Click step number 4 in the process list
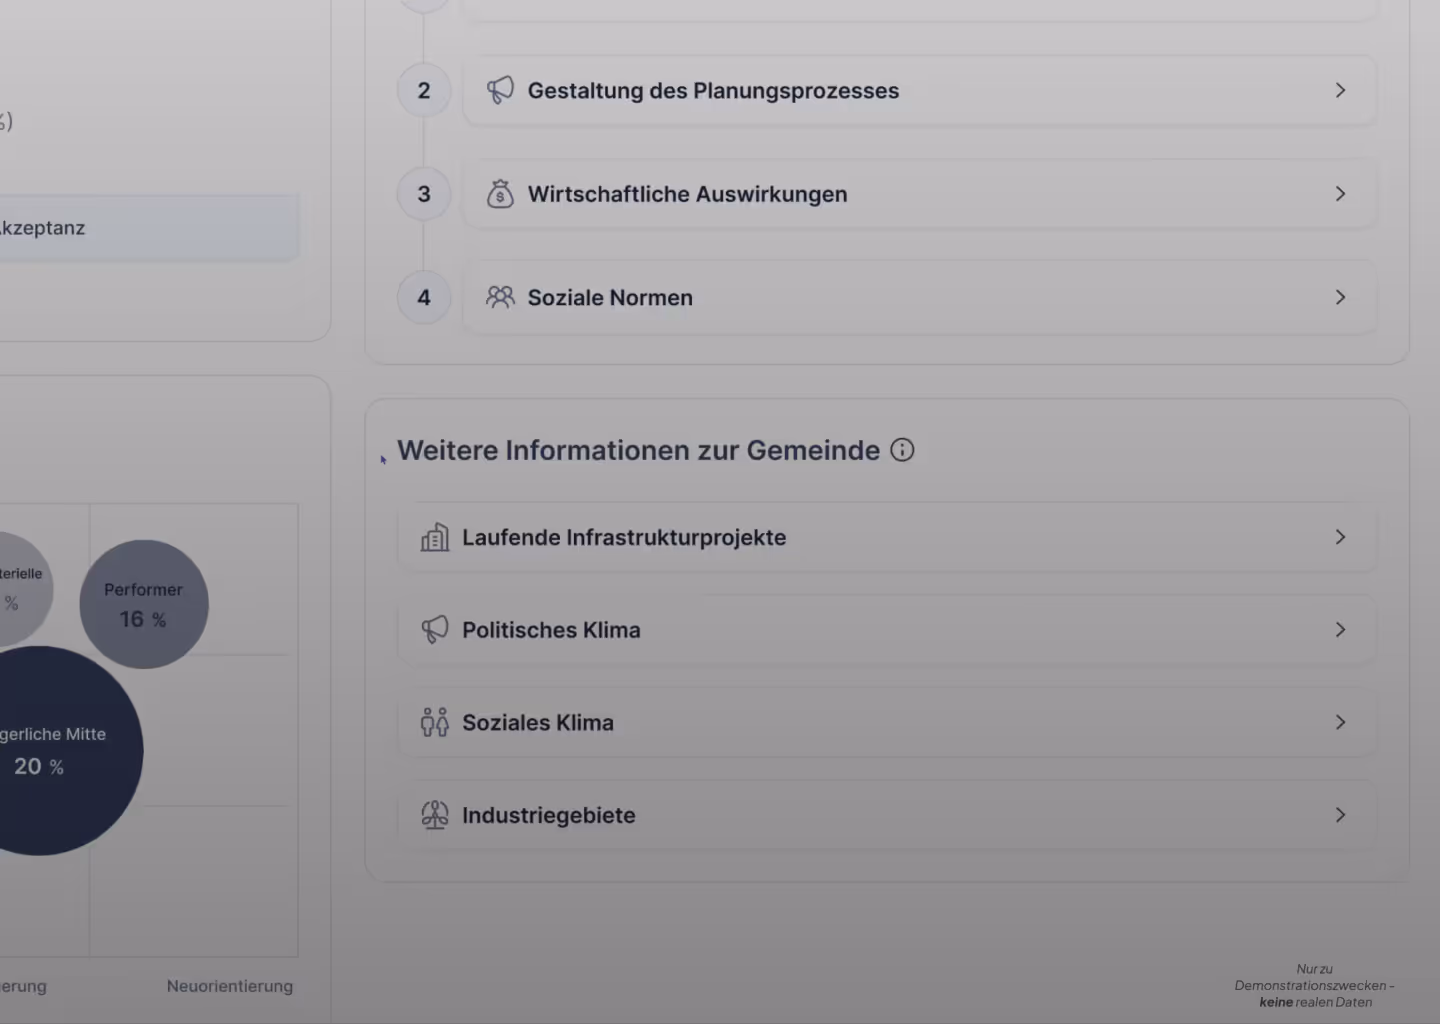 click(x=423, y=297)
